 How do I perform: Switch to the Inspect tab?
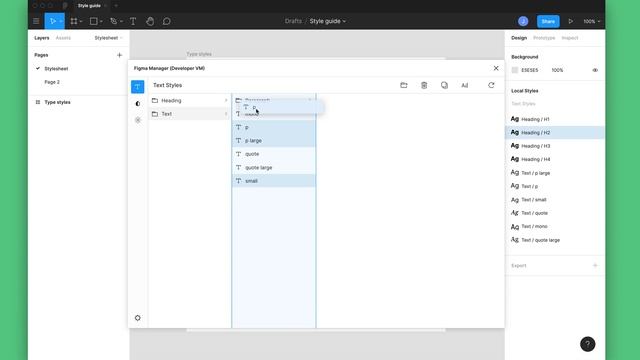[x=570, y=38]
